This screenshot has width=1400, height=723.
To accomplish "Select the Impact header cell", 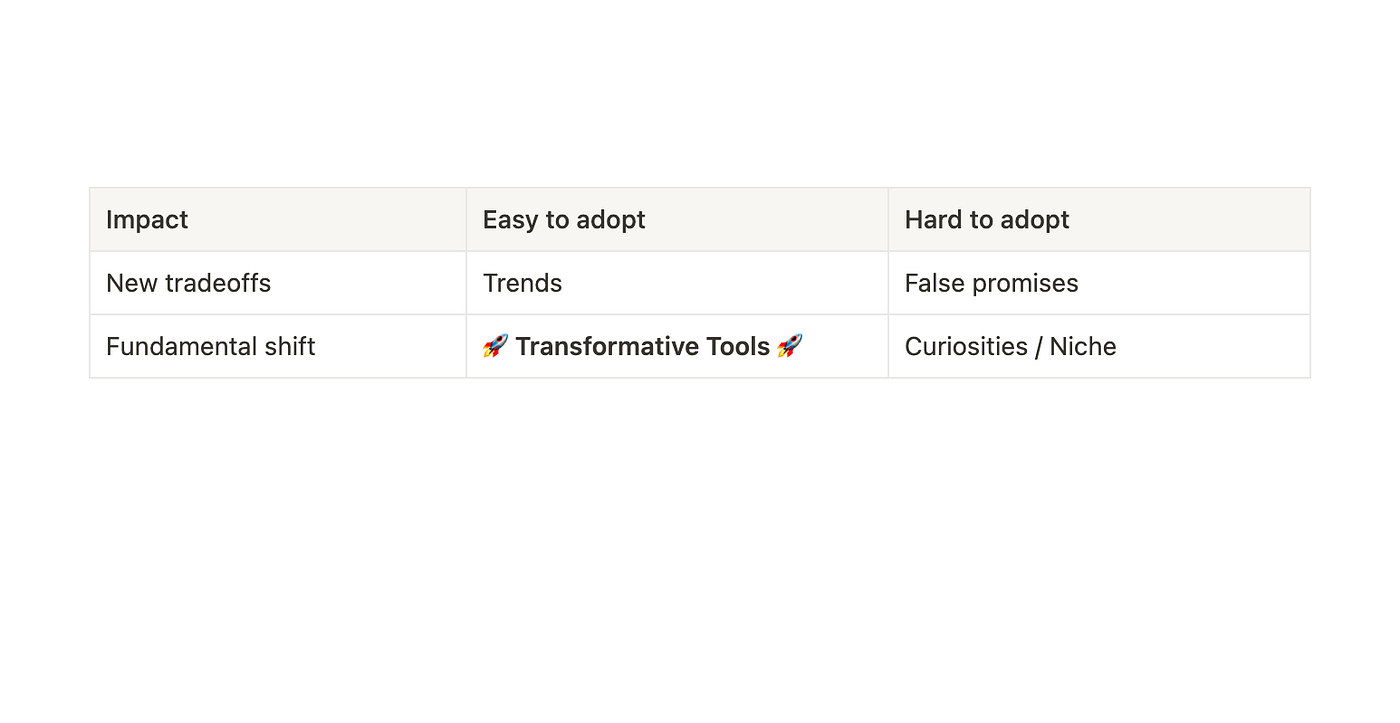I will [147, 220].
